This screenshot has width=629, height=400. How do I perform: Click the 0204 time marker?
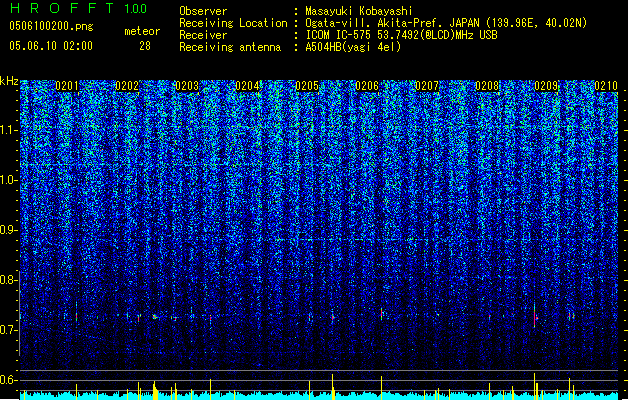coord(247,86)
